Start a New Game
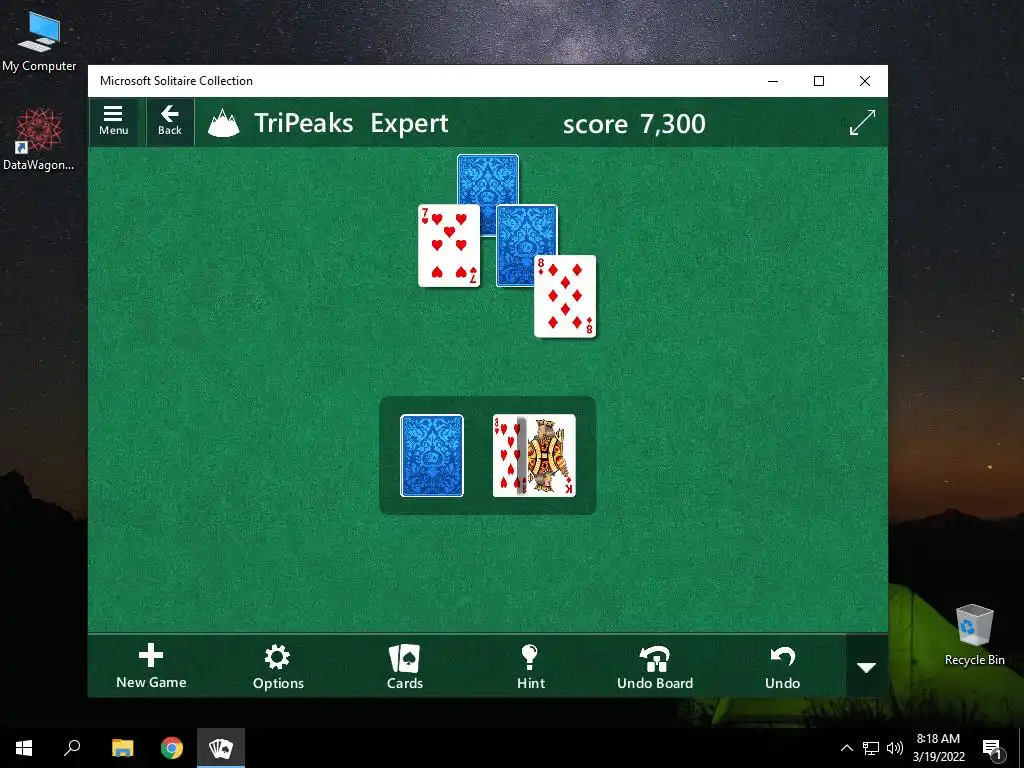The width and height of the screenshot is (1024, 768). coord(151,666)
